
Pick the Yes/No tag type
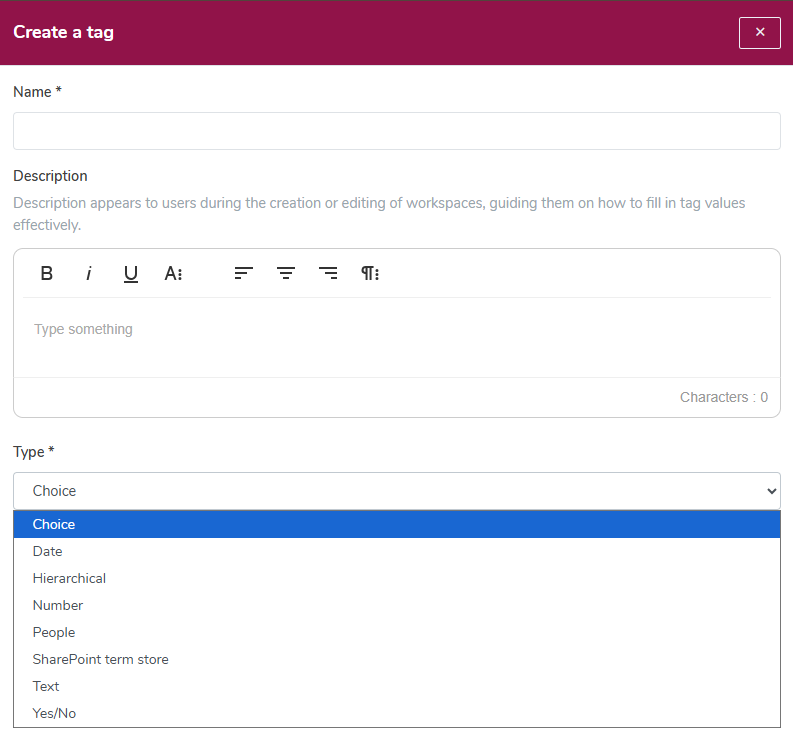(397, 713)
